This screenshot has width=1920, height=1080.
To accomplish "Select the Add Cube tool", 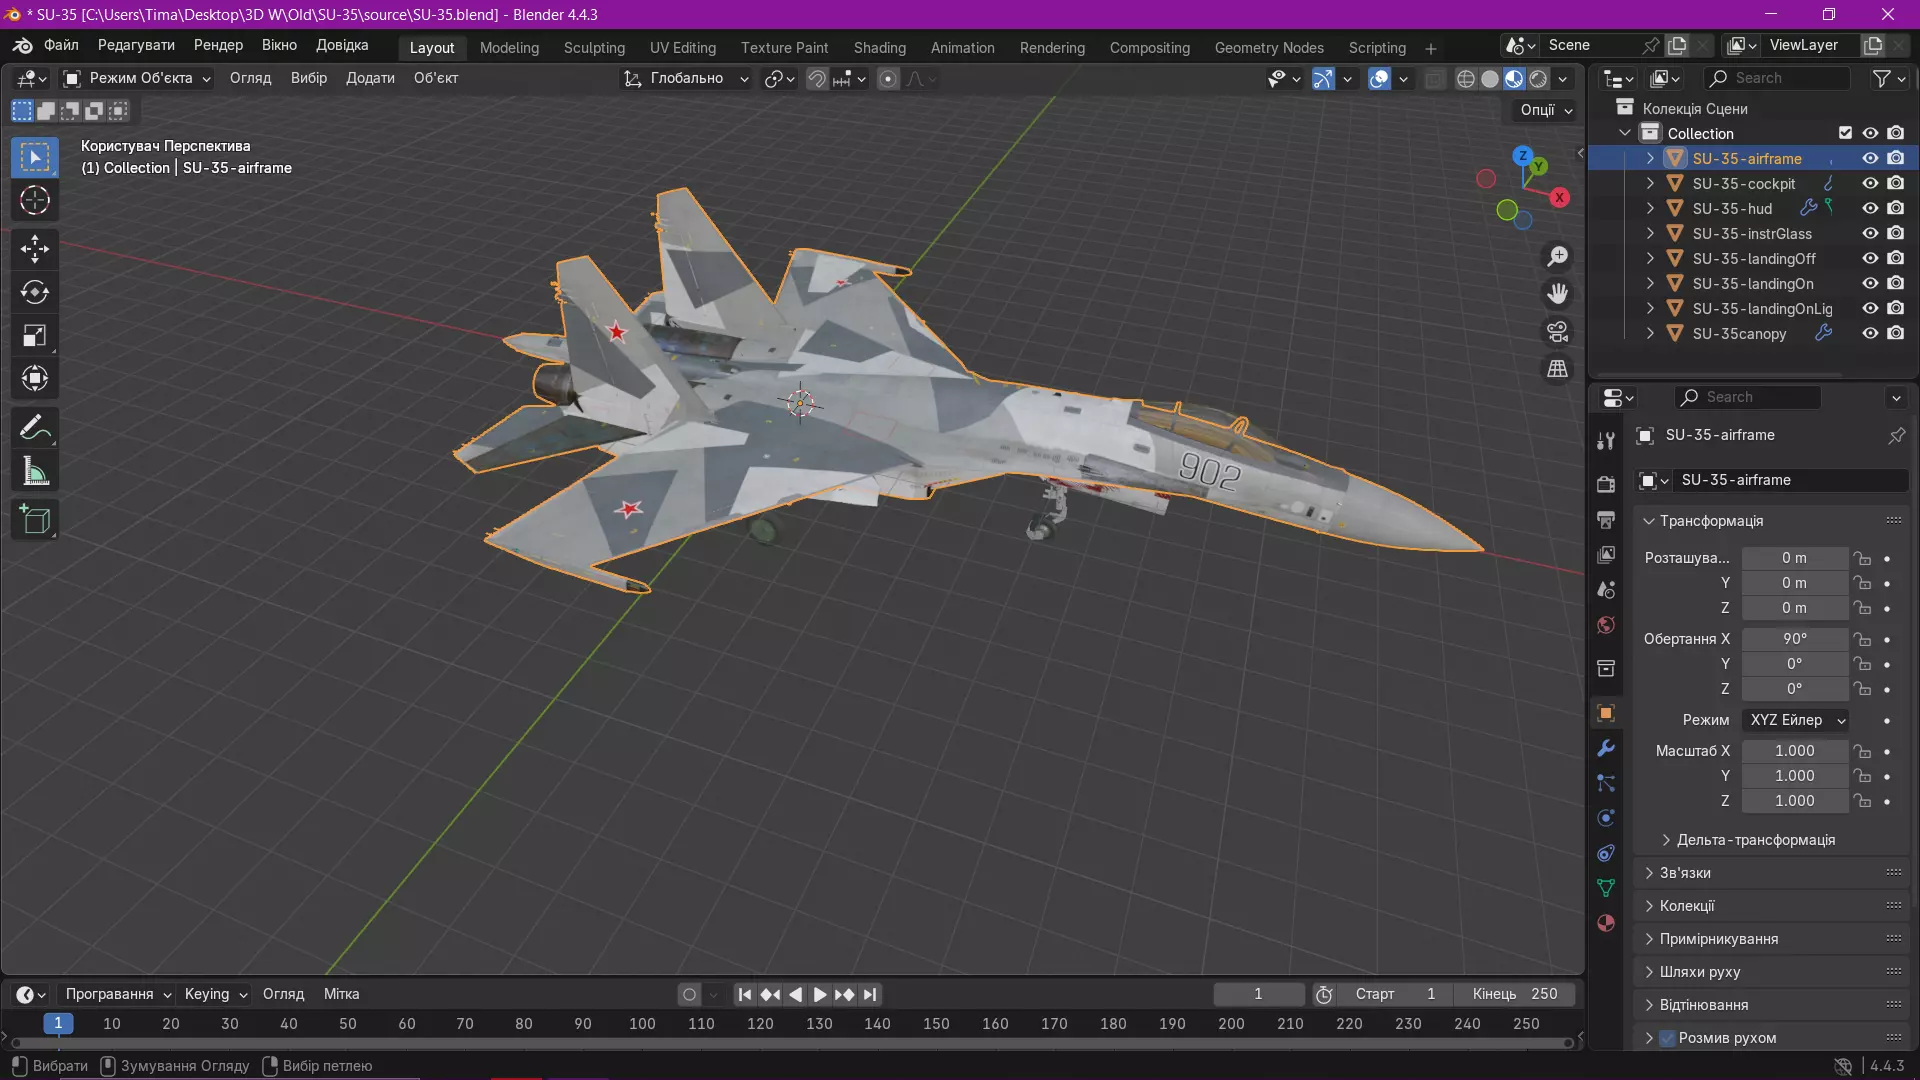I will (x=35, y=520).
